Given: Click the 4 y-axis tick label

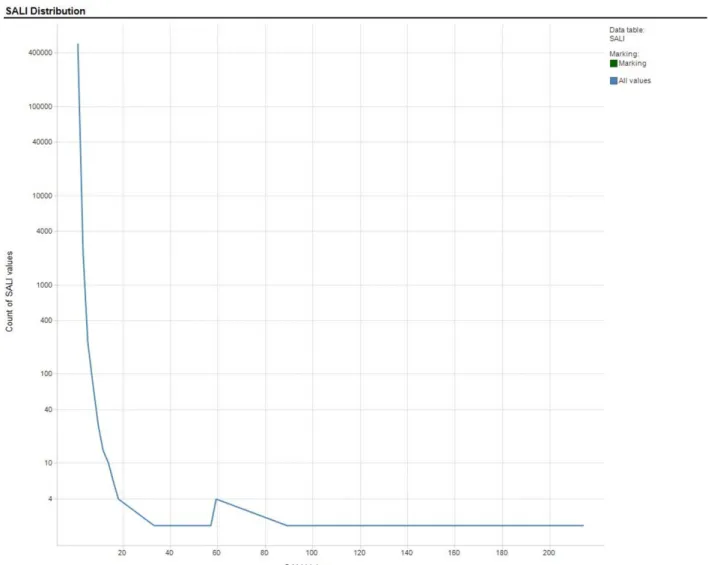Looking at the screenshot, I should [x=50, y=499].
